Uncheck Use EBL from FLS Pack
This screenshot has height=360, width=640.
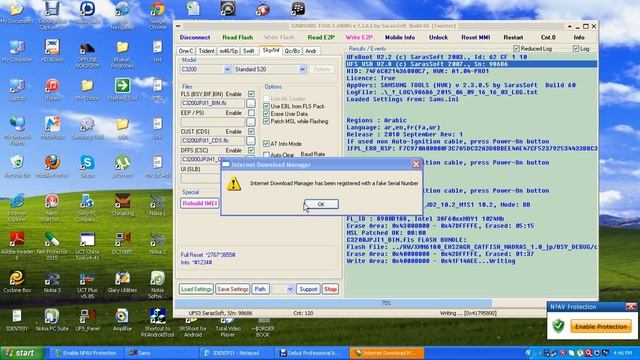click(267, 106)
